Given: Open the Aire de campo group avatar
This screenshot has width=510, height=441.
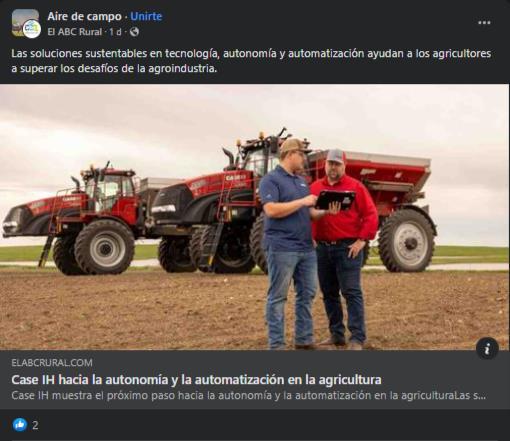Looking at the screenshot, I should [x=23, y=20].
